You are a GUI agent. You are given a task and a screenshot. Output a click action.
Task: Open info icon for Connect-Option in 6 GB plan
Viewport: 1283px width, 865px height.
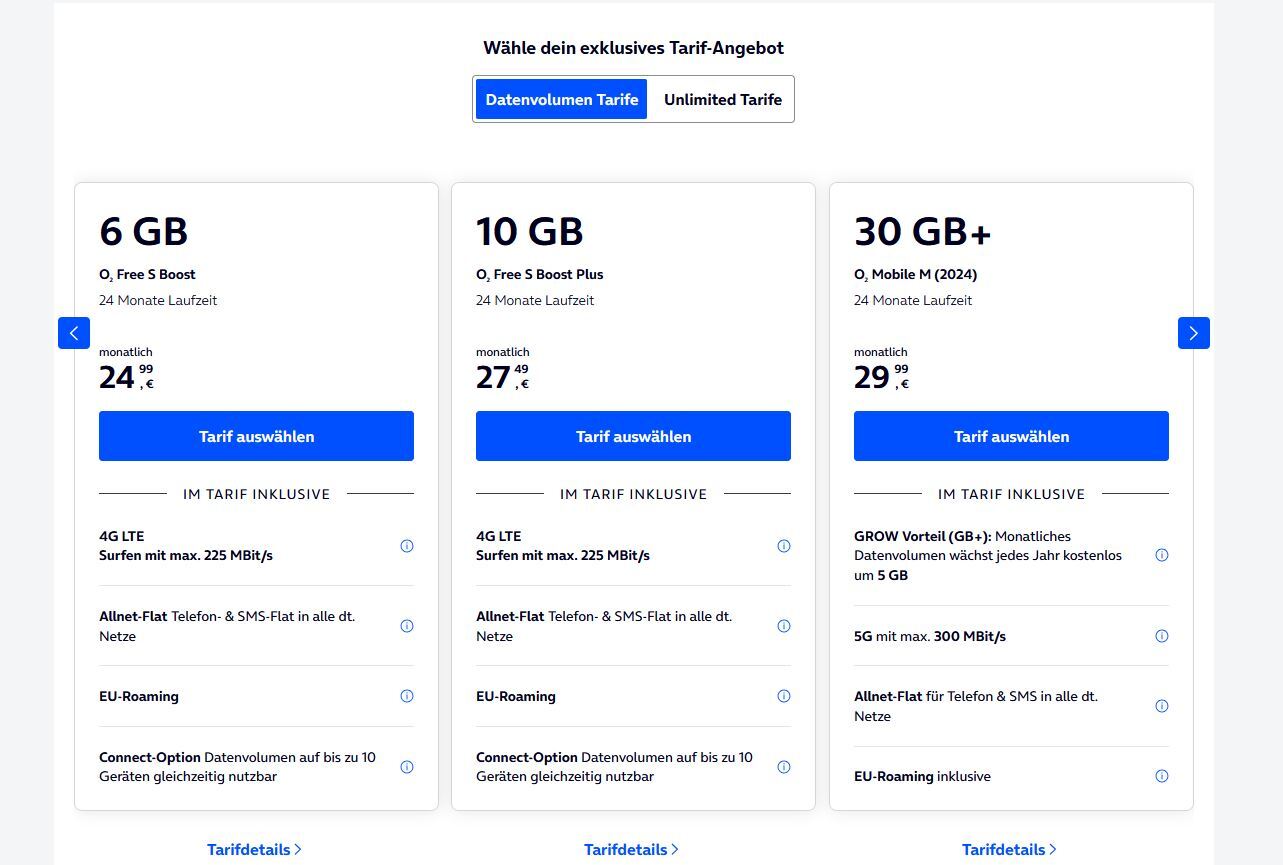(407, 767)
